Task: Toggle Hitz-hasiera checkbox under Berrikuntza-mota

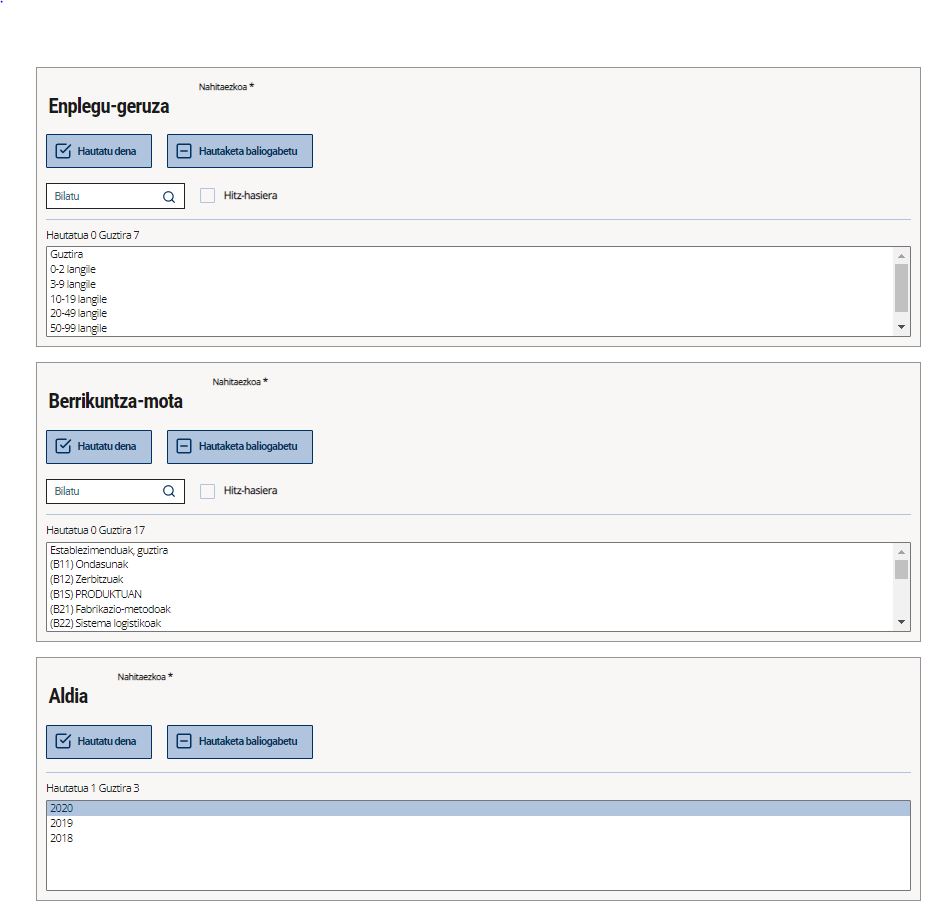Action: tap(207, 491)
